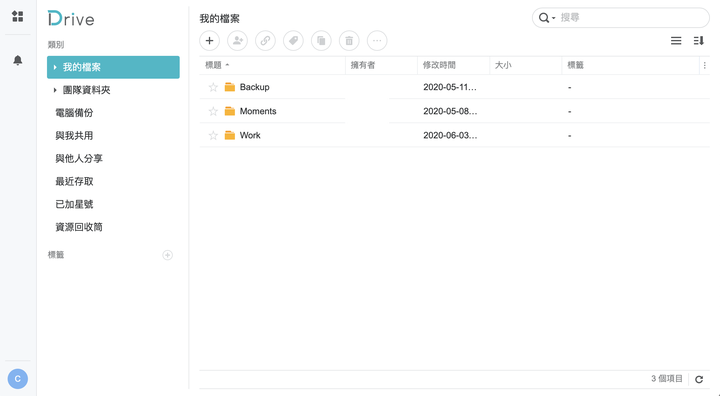This screenshot has height=396, width=720.
Task: Refresh the file list
Action: click(x=699, y=379)
